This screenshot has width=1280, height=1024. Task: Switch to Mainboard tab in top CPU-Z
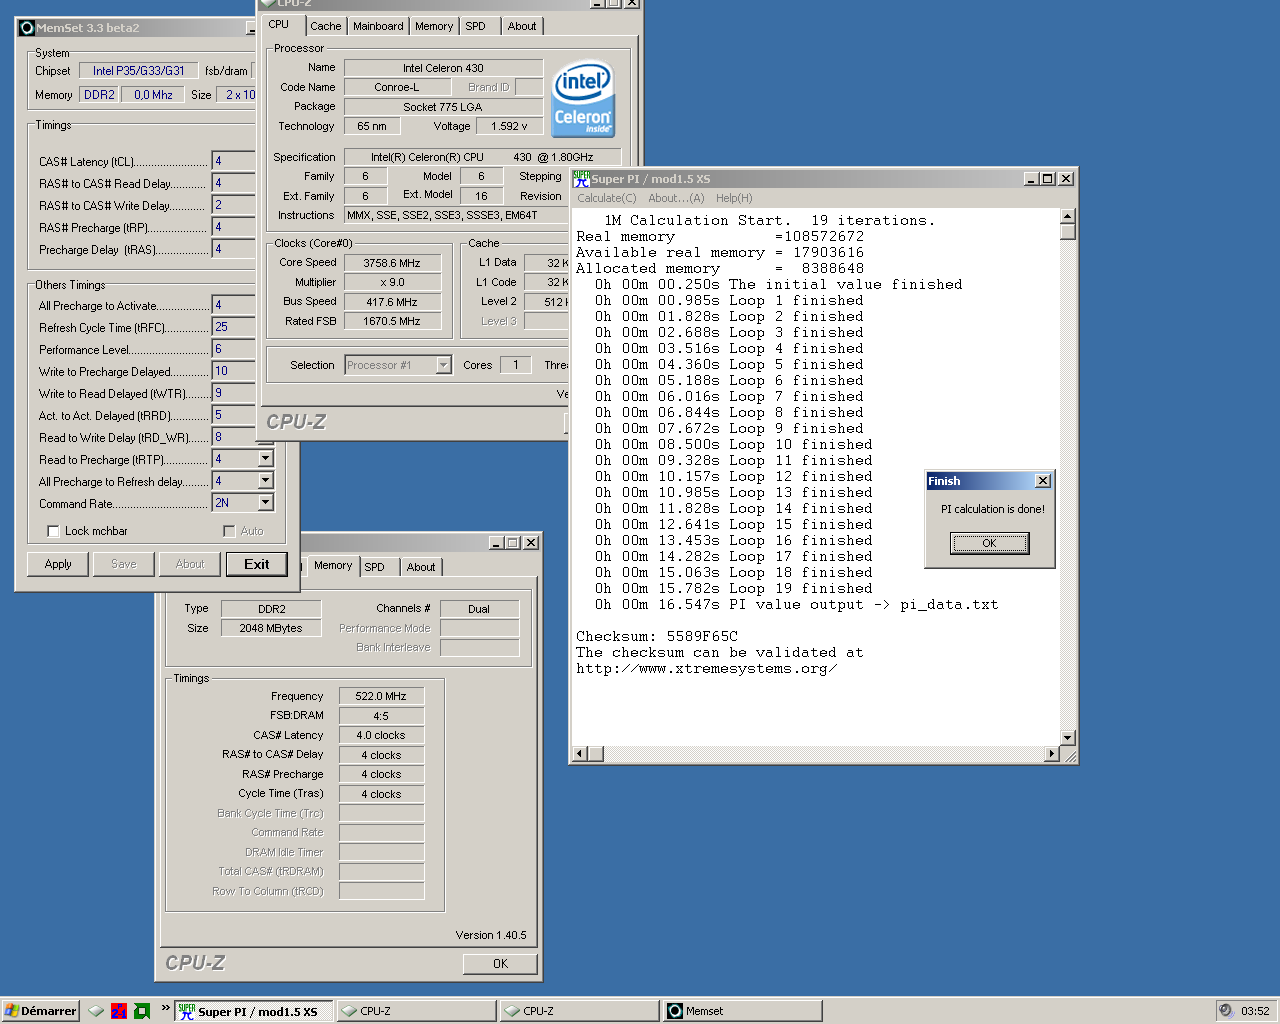click(378, 26)
